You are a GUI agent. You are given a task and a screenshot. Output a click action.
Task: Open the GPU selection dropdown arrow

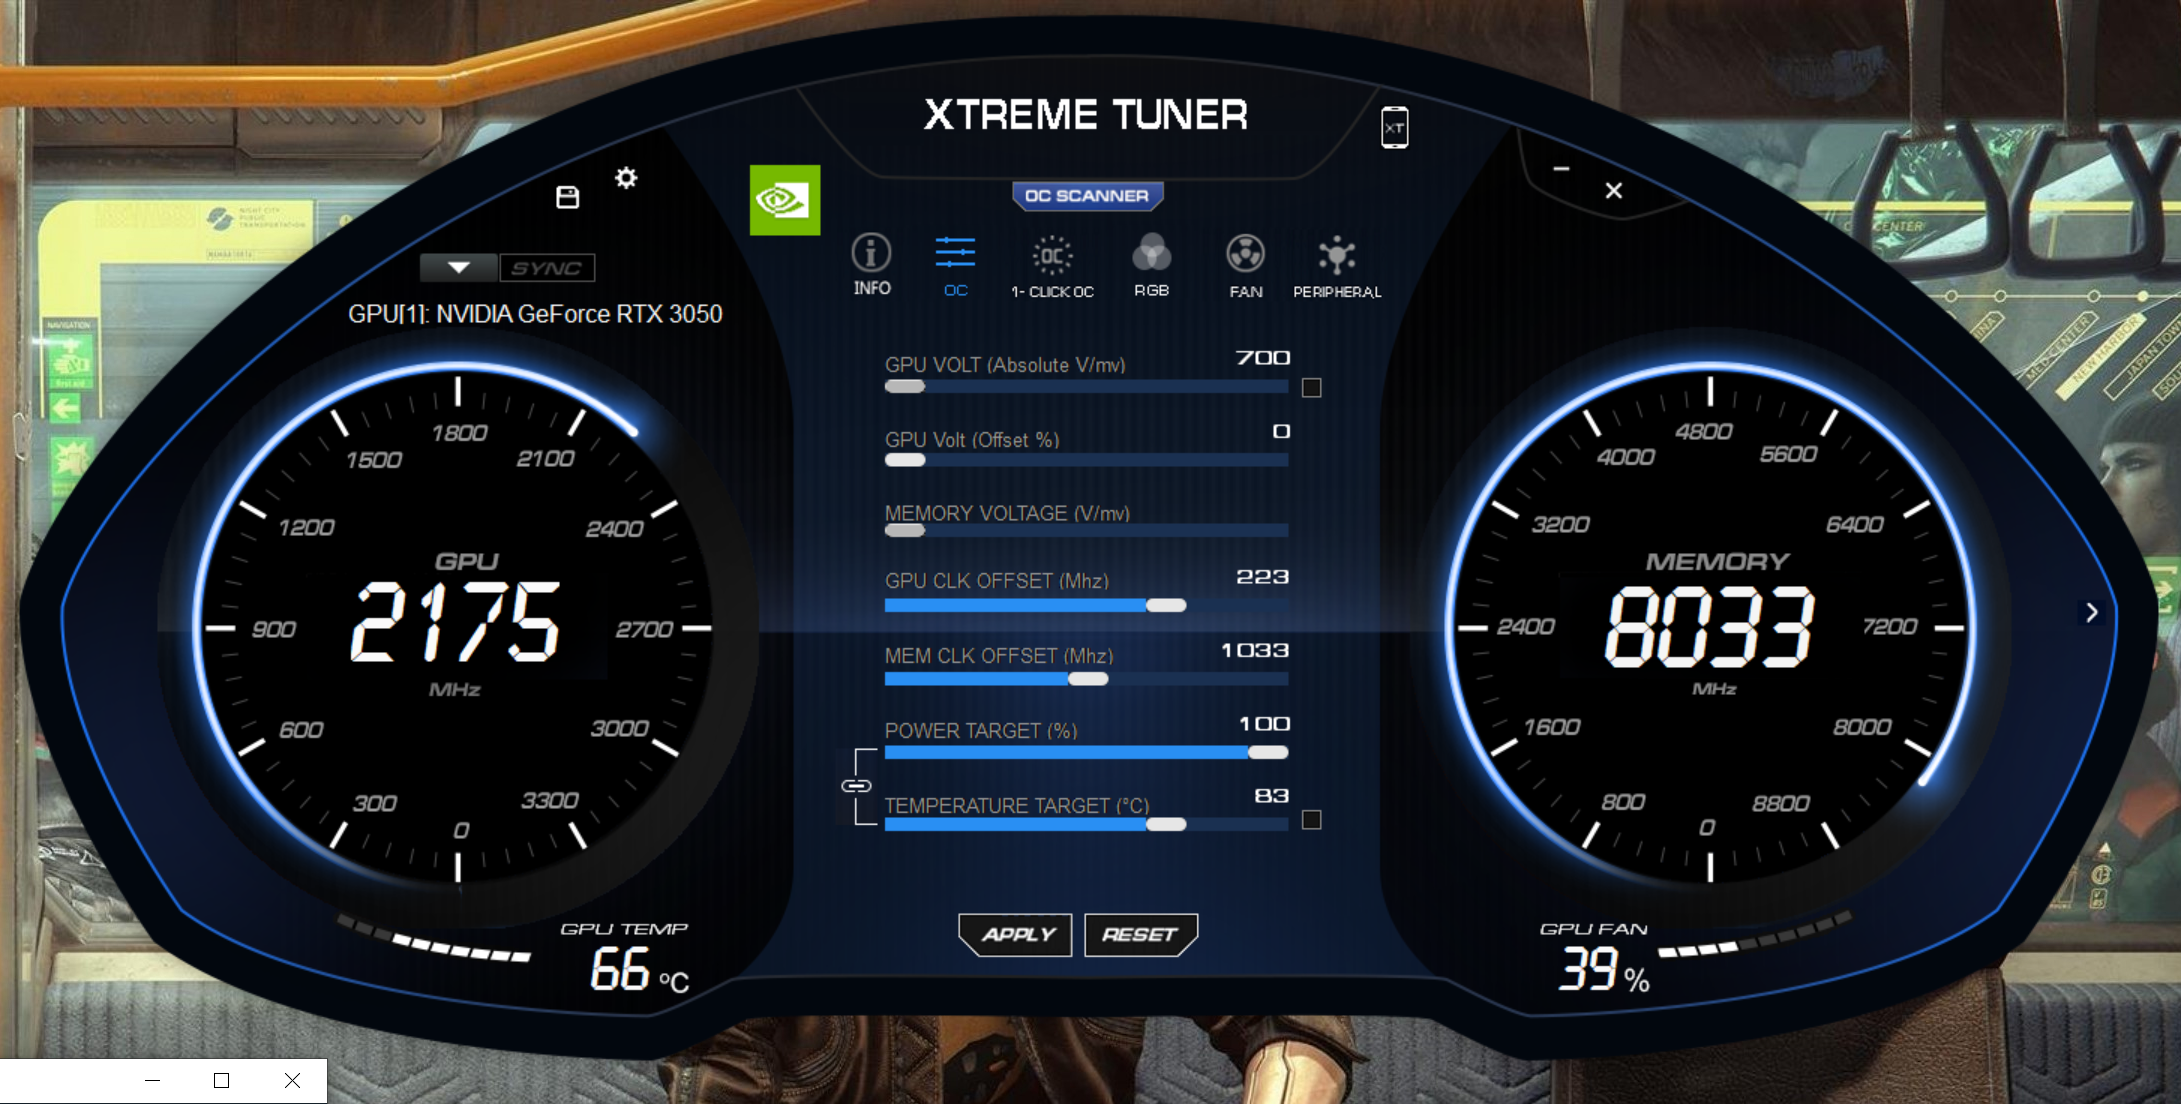click(x=459, y=268)
